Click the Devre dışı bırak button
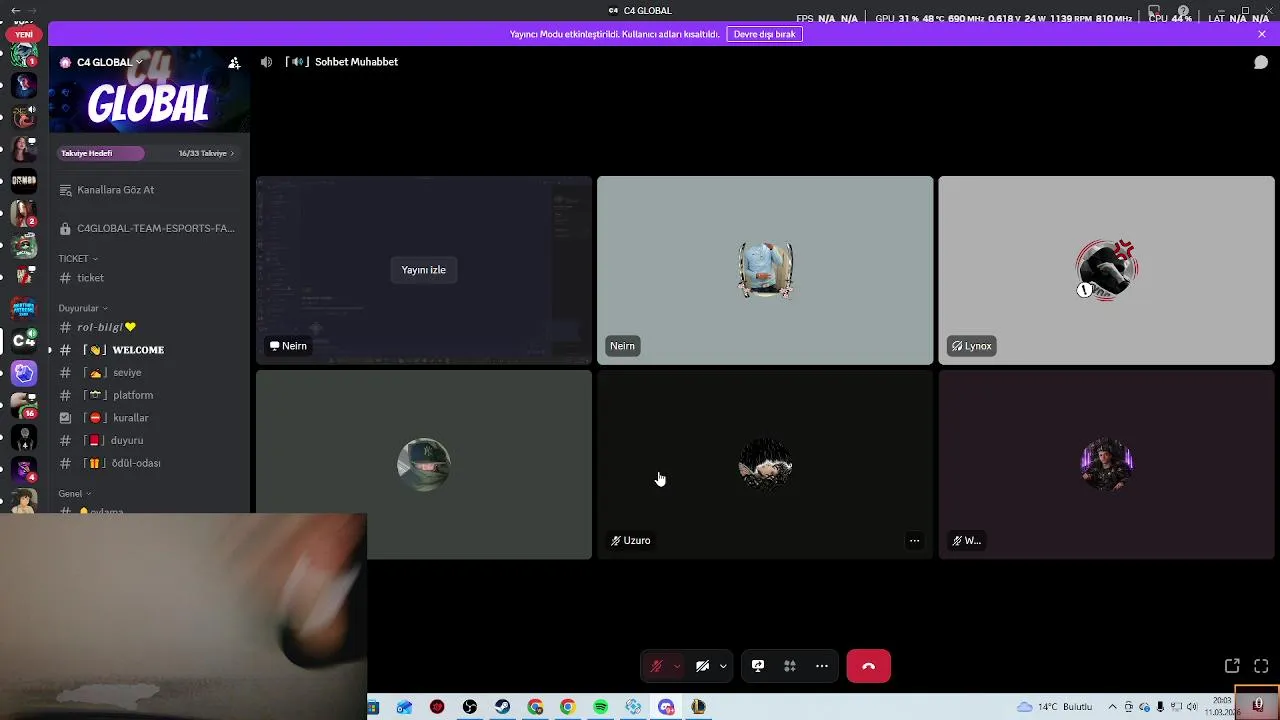1280x720 pixels. [764, 34]
